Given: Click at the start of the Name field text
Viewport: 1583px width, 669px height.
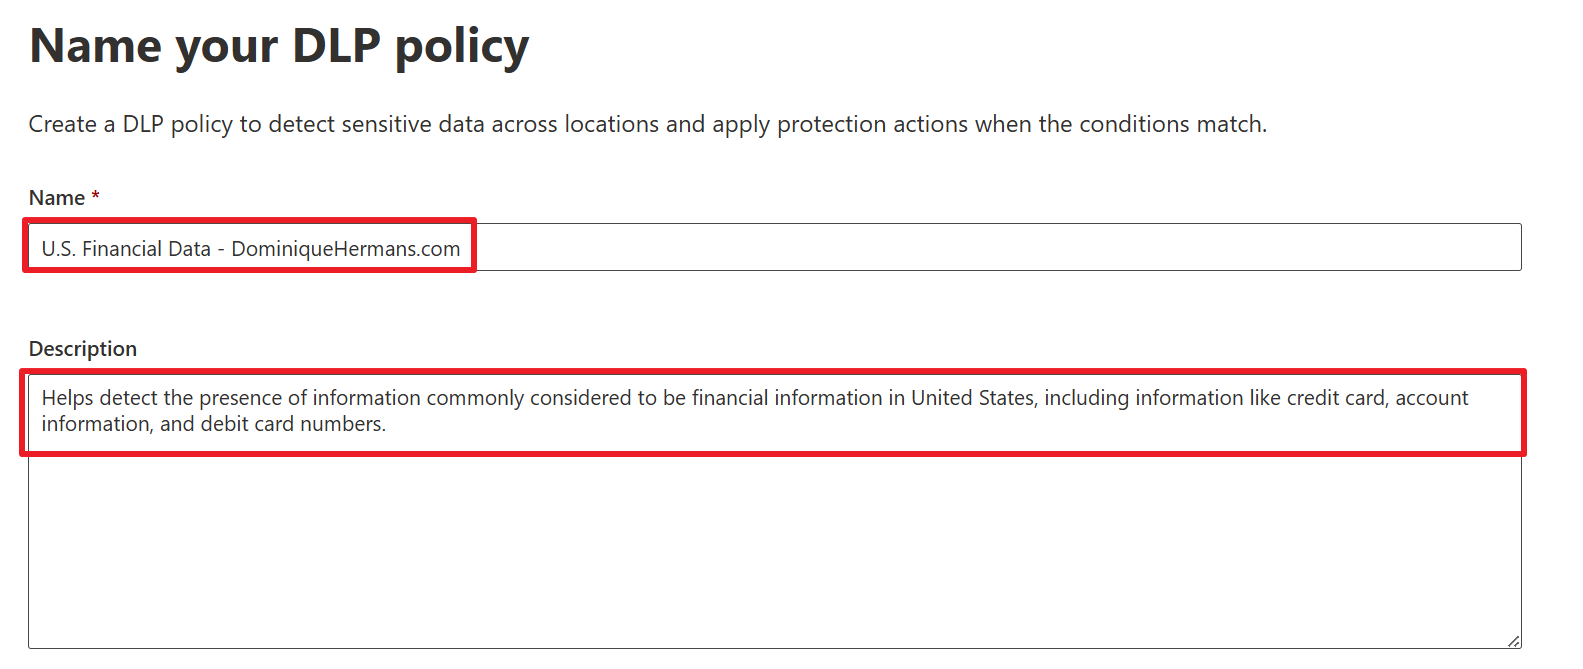Looking at the screenshot, I should [x=42, y=248].
